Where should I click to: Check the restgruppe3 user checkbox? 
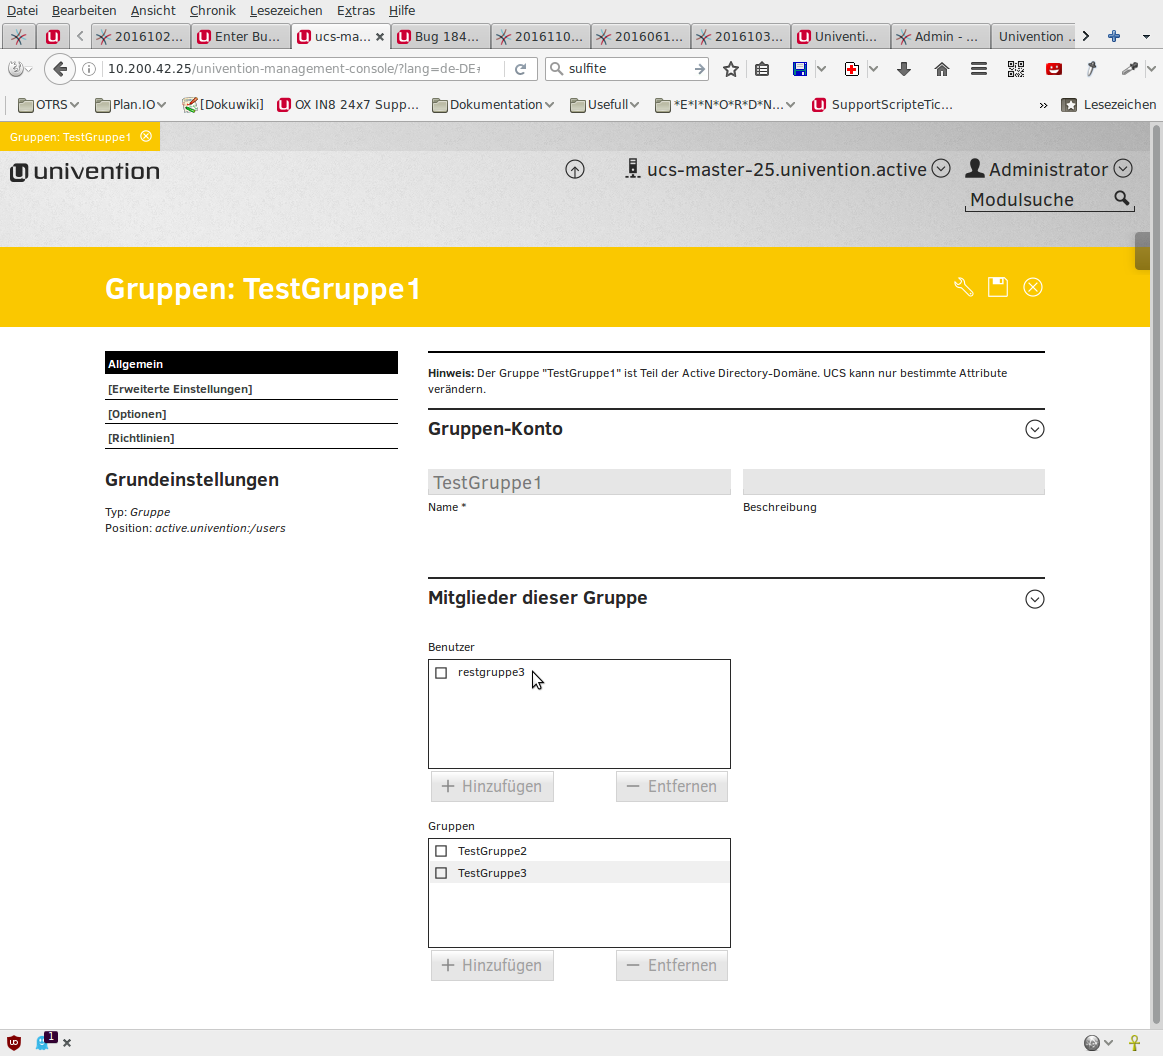click(x=441, y=673)
